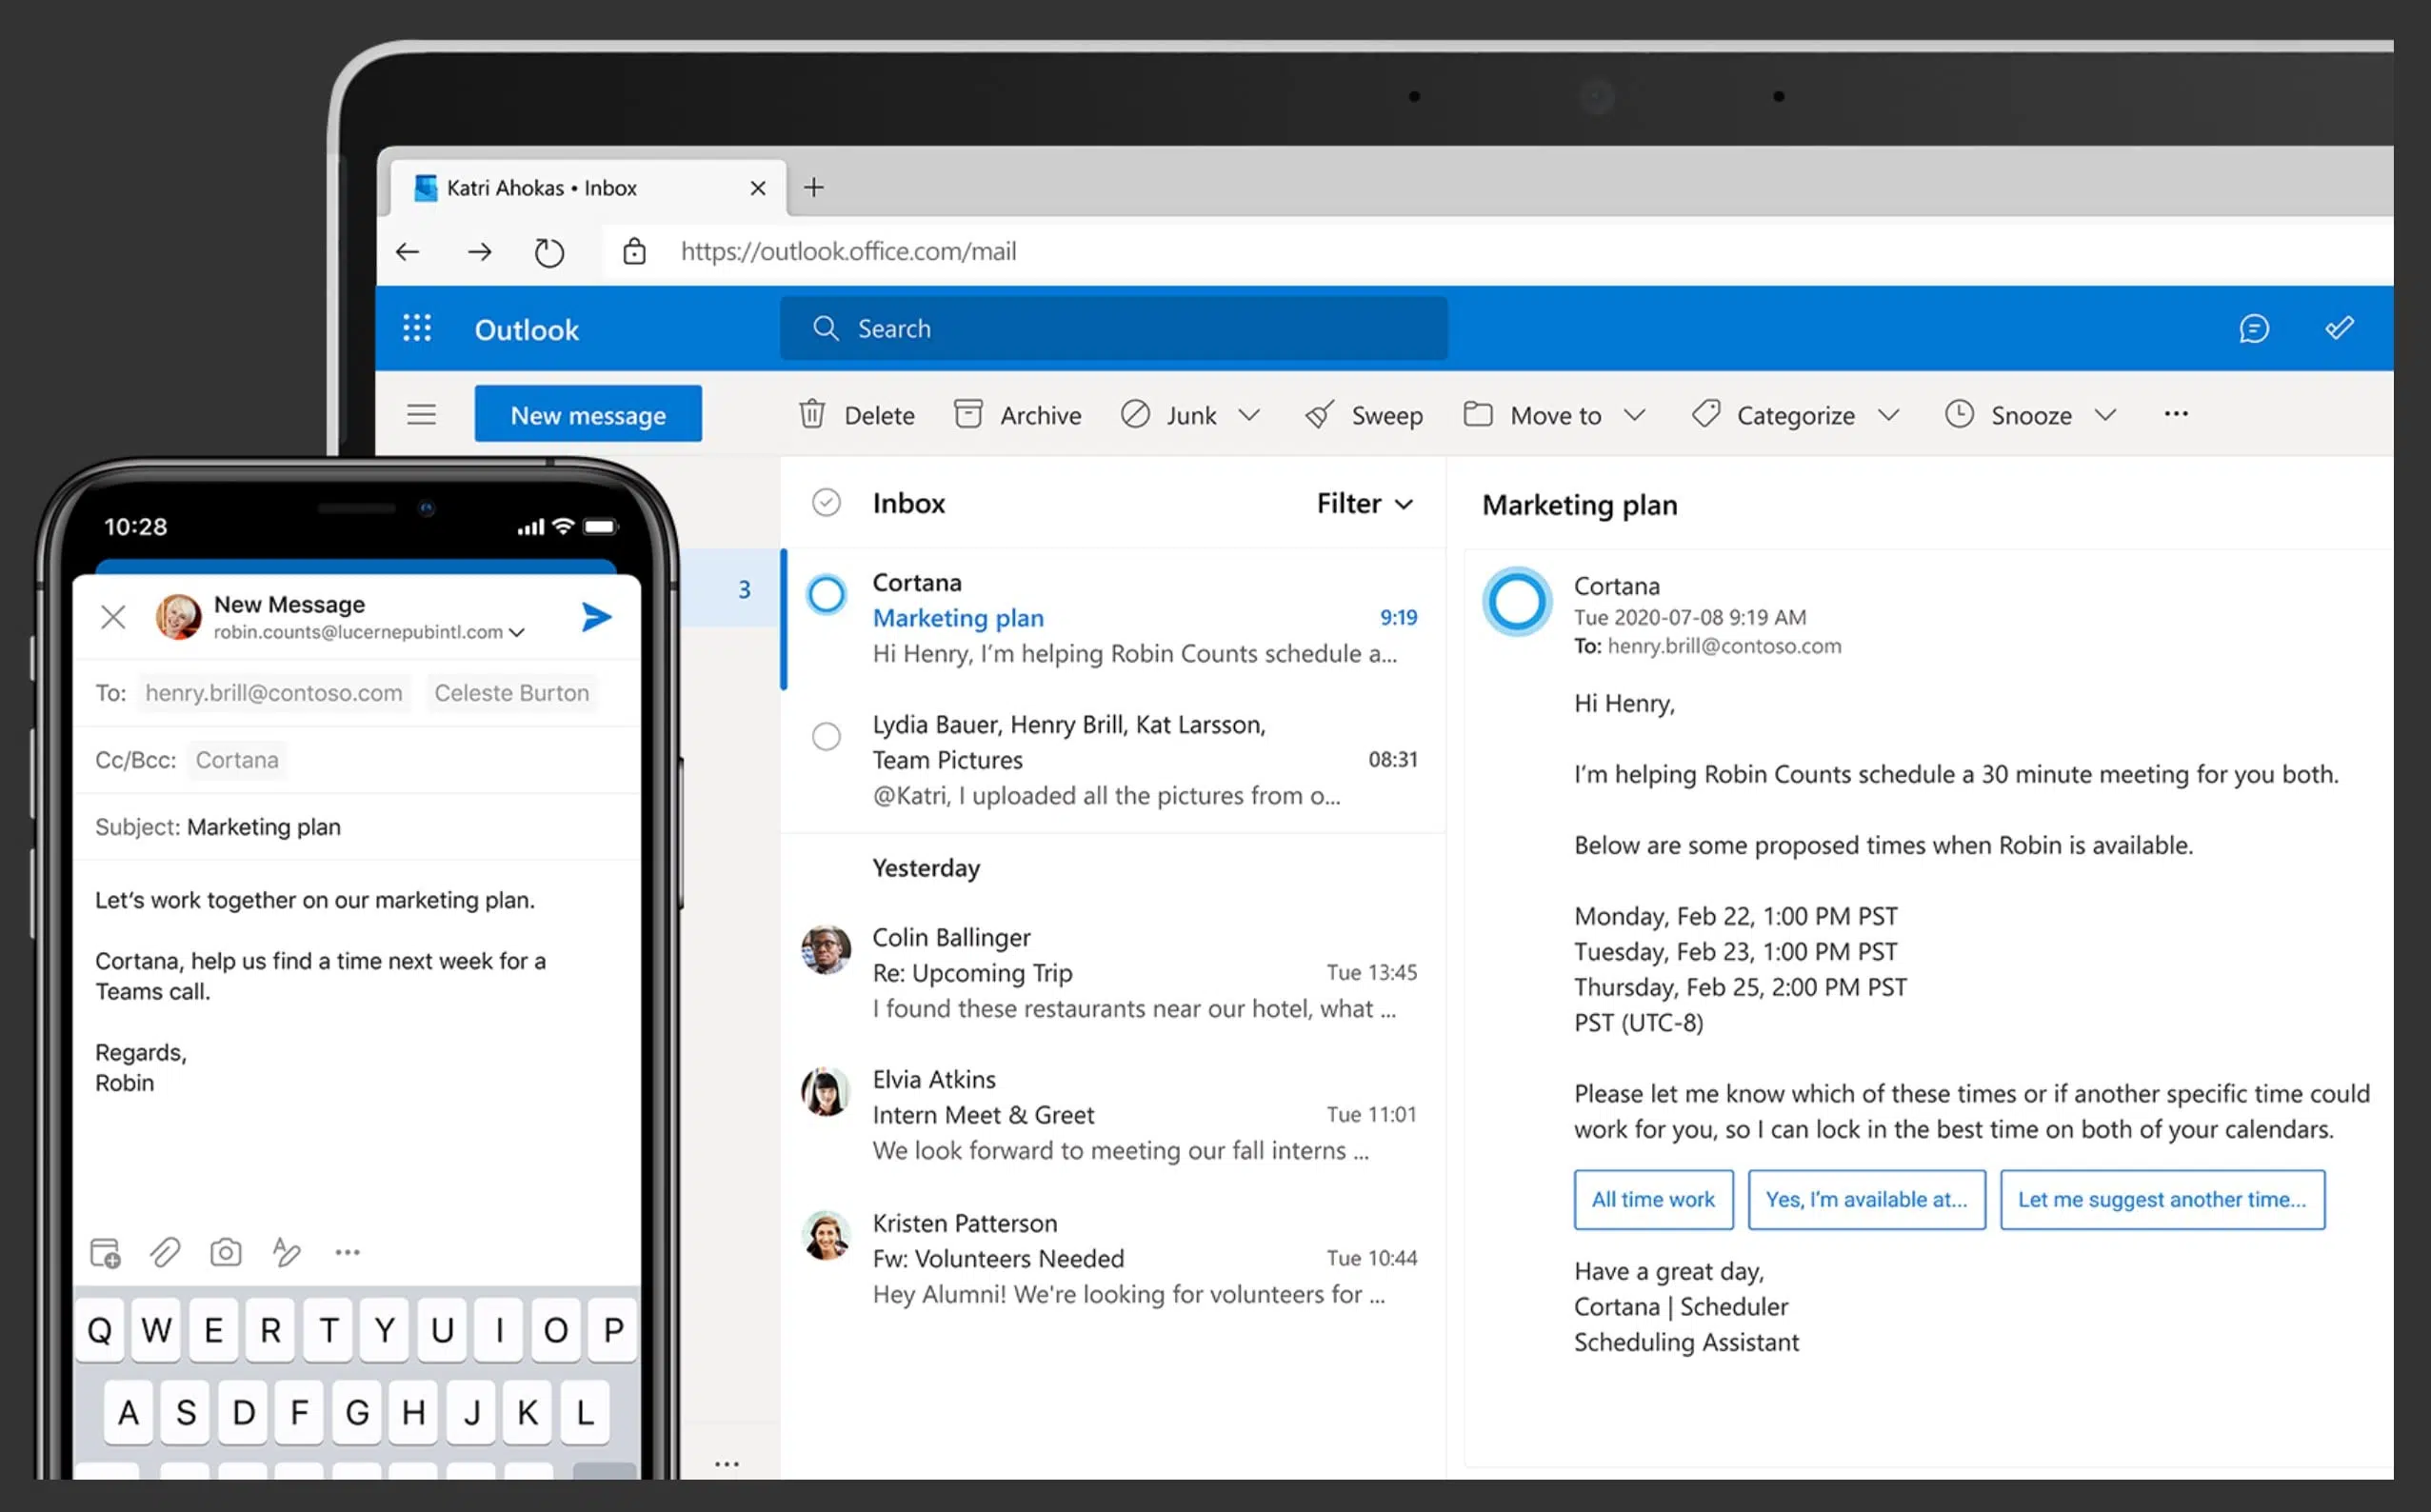Click the New message button

point(588,414)
